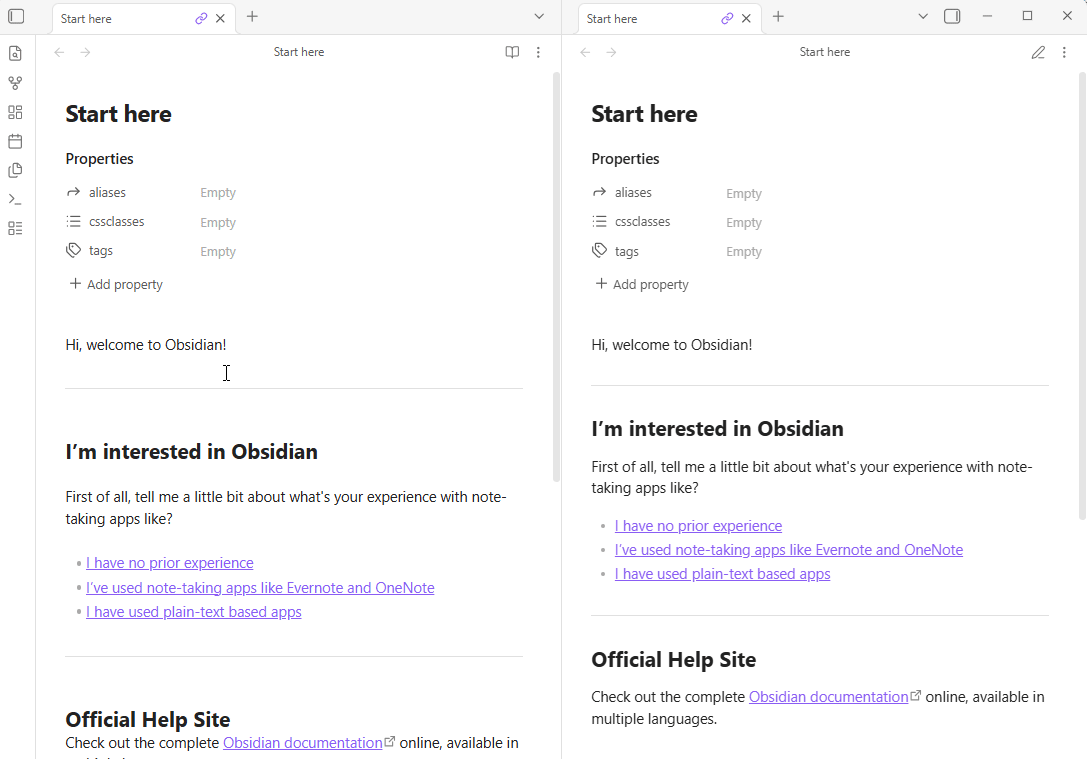Toggle the left sidebar
1087x759 pixels.
click(16, 16)
